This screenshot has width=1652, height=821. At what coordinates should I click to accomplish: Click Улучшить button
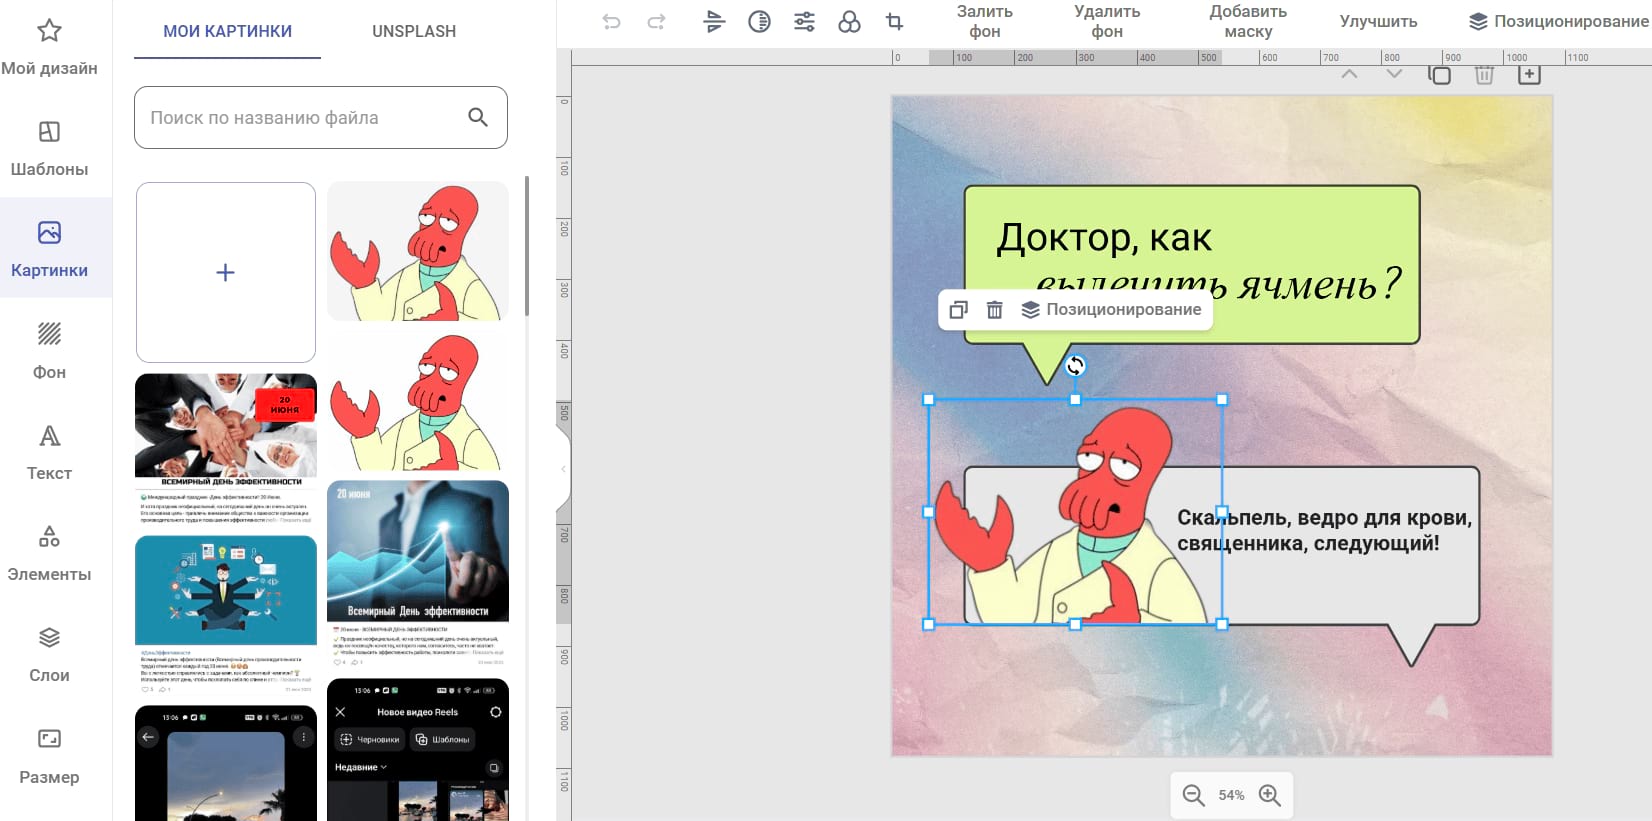[1378, 21]
